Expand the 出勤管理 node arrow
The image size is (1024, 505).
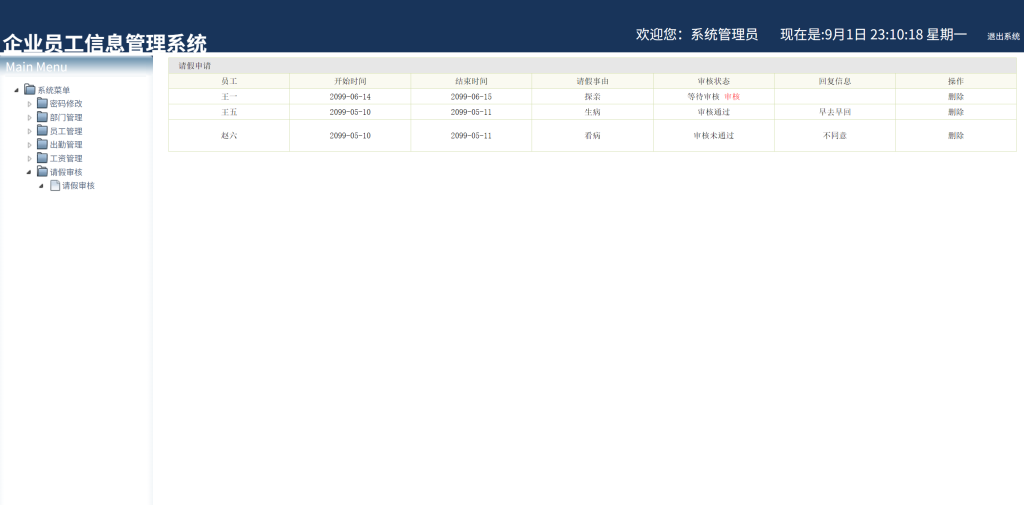point(29,145)
